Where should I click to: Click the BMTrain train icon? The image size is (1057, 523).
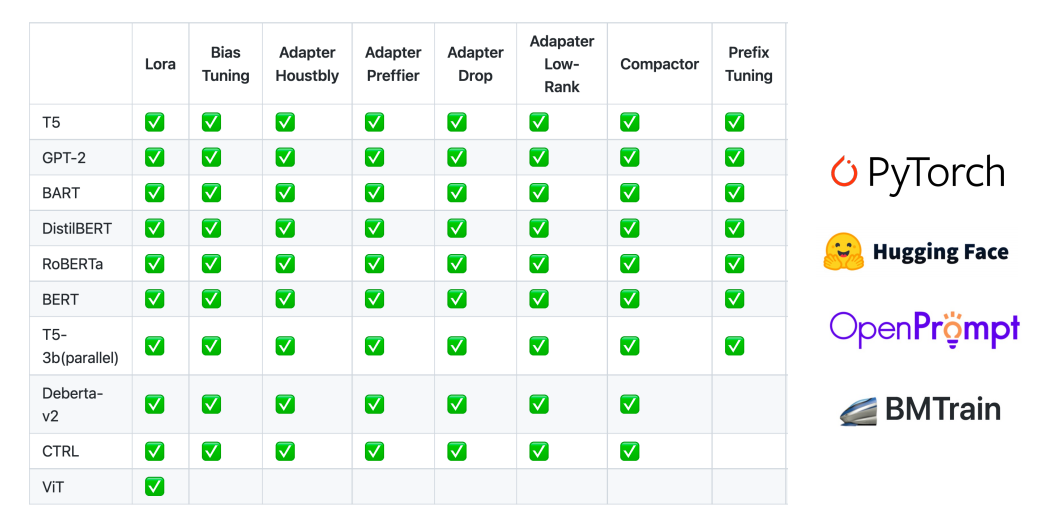(859, 409)
